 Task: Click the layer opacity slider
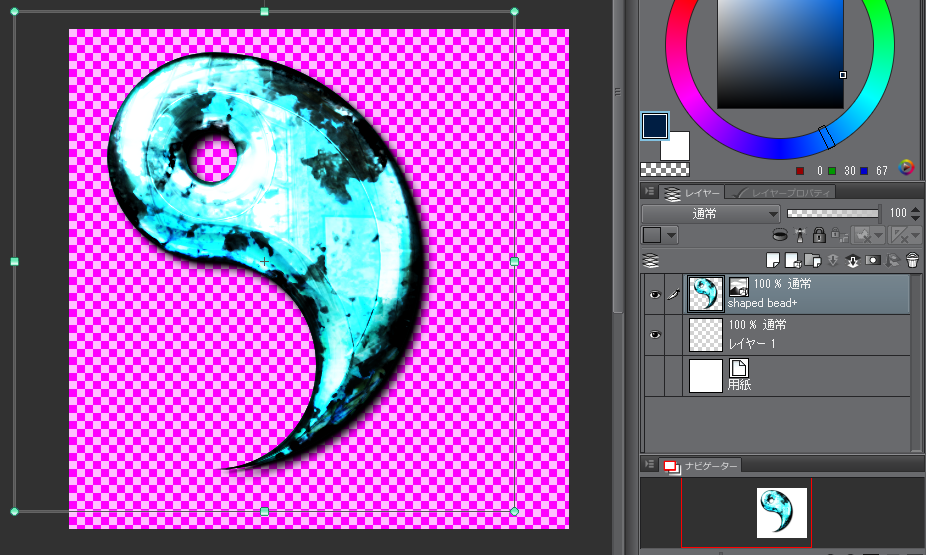pyautogui.click(x=832, y=213)
